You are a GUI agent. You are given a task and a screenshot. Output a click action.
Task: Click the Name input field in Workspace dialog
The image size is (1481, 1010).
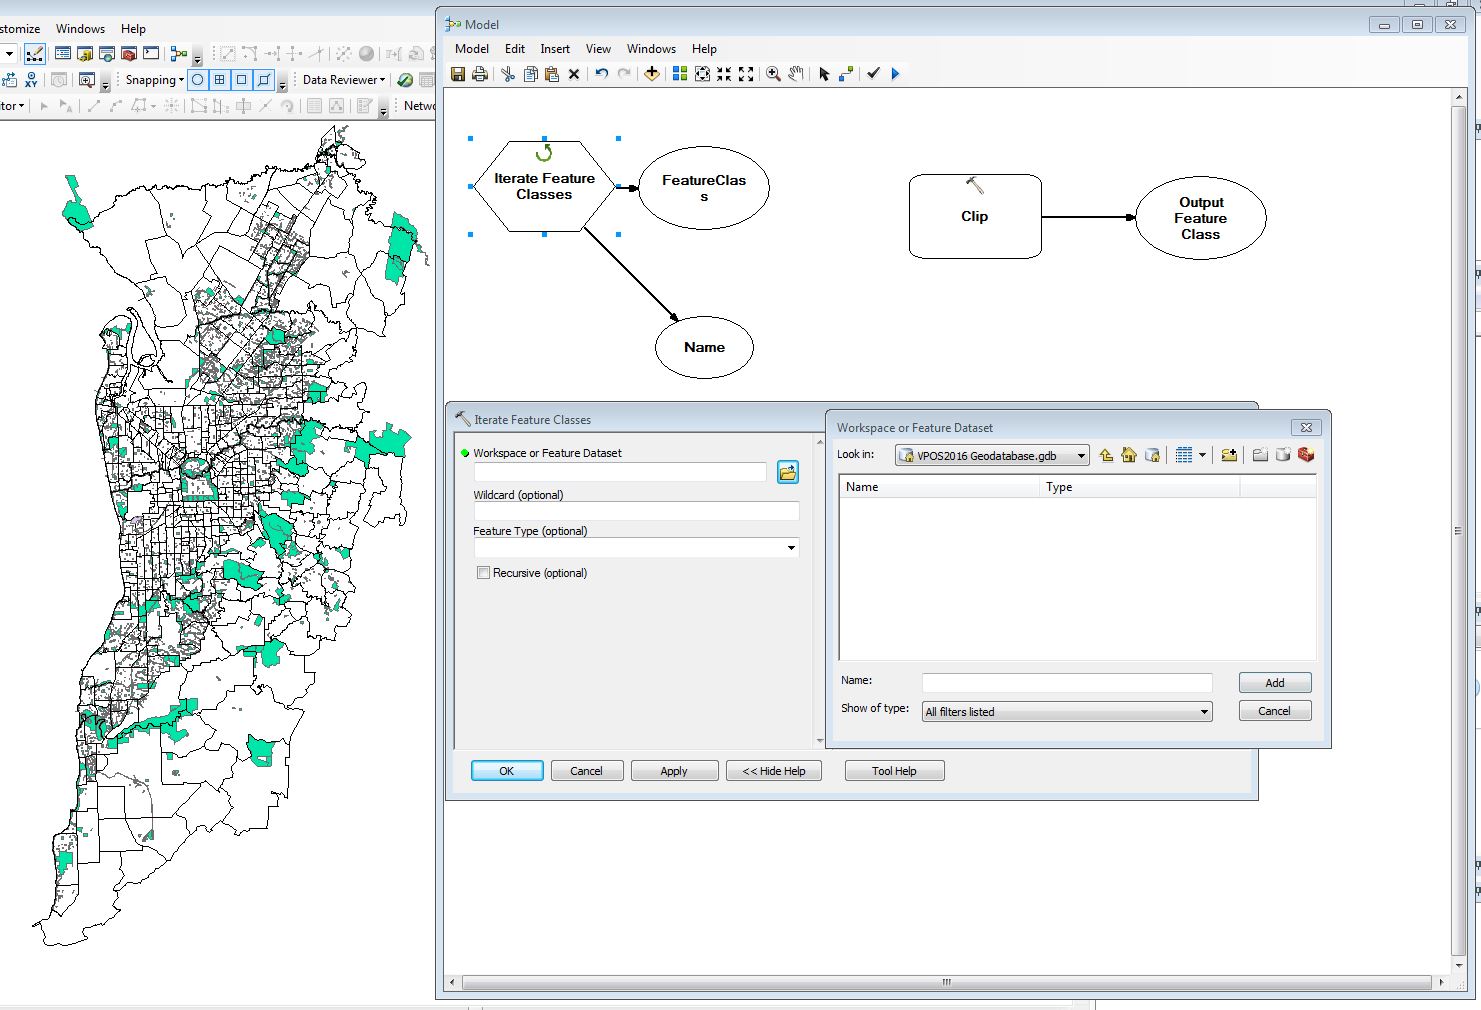click(1065, 681)
